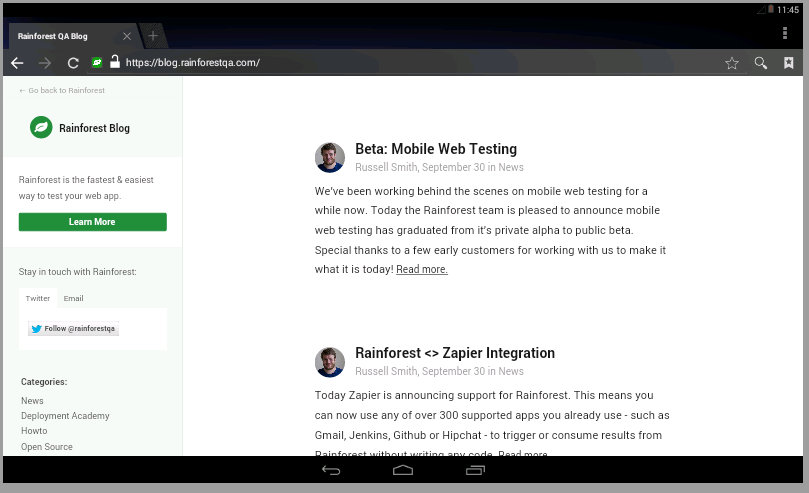Tap Android recent apps button
Screen dimensions: 809x493
click(x=475, y=470)
